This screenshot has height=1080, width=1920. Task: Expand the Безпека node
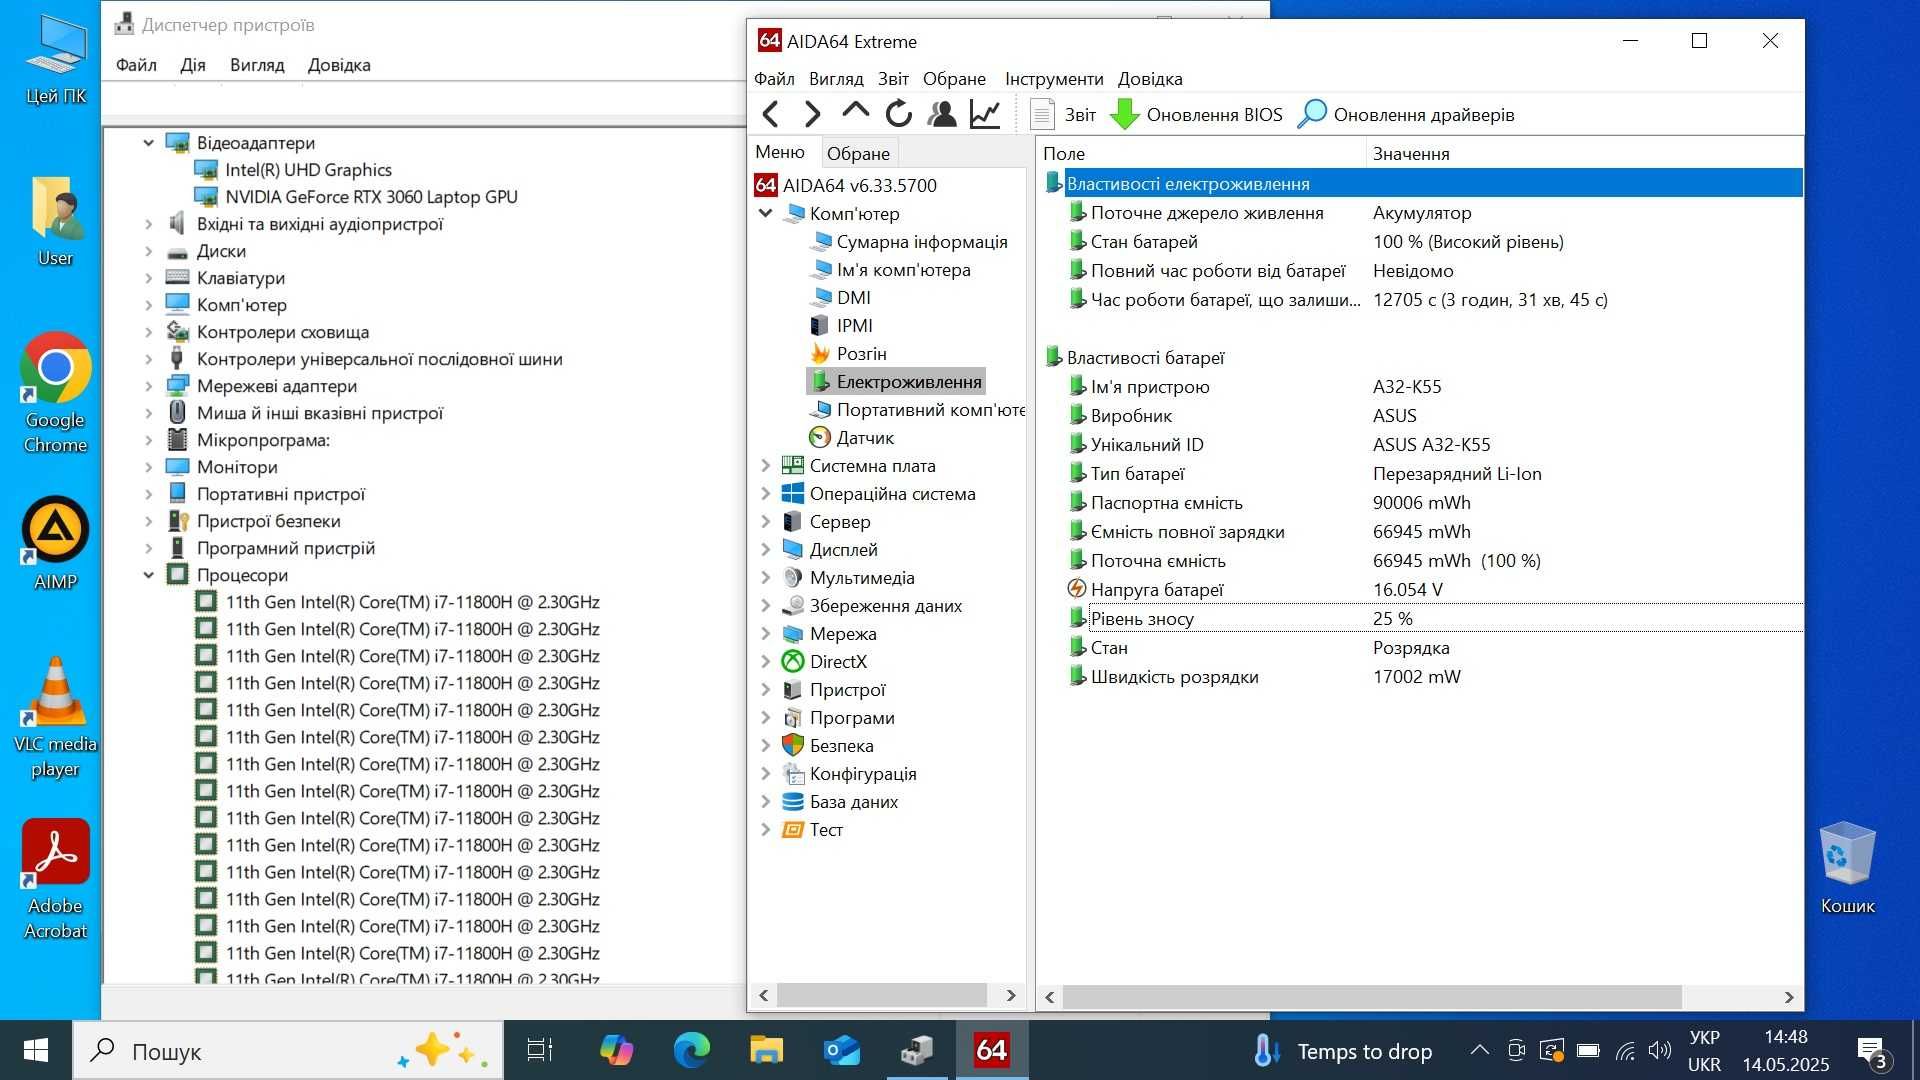(765, 745)
